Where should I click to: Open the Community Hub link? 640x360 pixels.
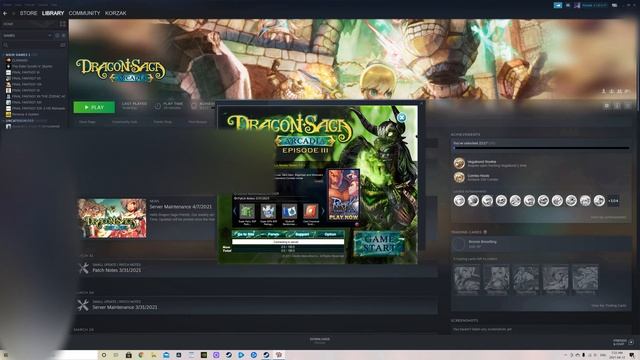click(125, 122)
